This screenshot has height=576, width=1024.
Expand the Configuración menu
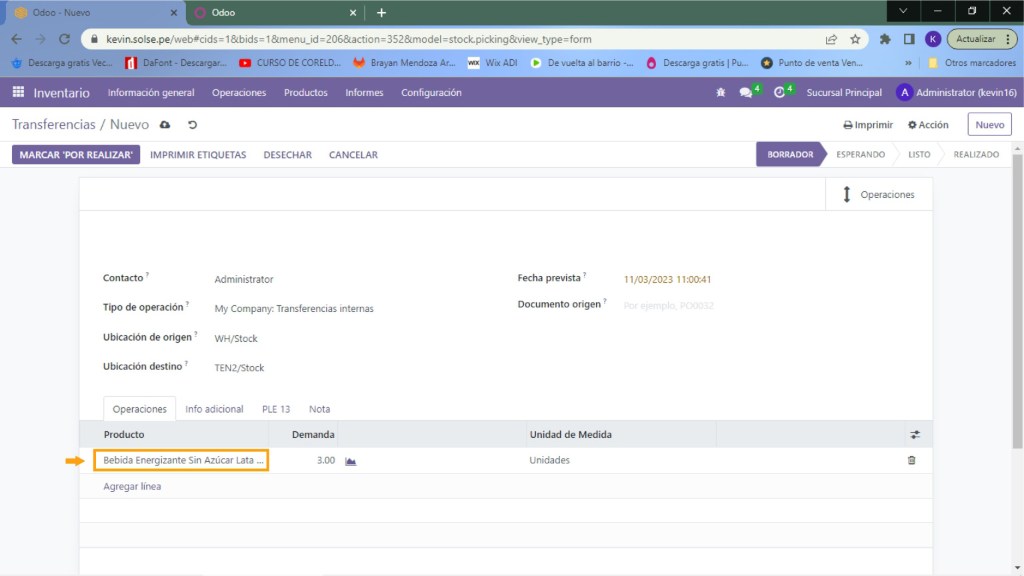tap(431, 93)
